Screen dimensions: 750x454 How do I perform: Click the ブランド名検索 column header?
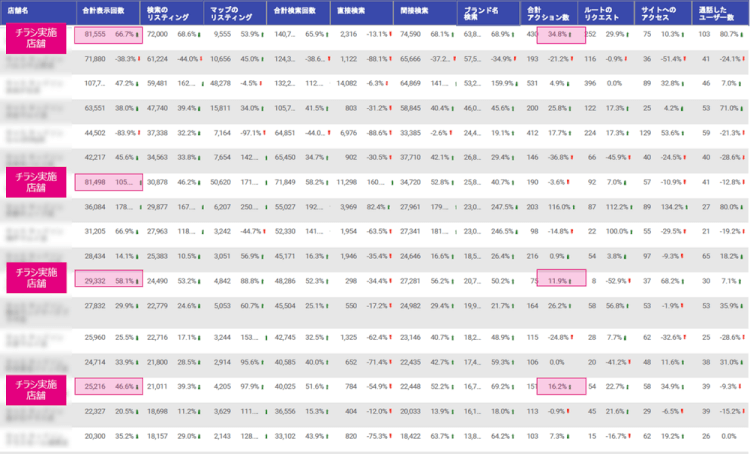pyautogui.click(x=482, y=13)
